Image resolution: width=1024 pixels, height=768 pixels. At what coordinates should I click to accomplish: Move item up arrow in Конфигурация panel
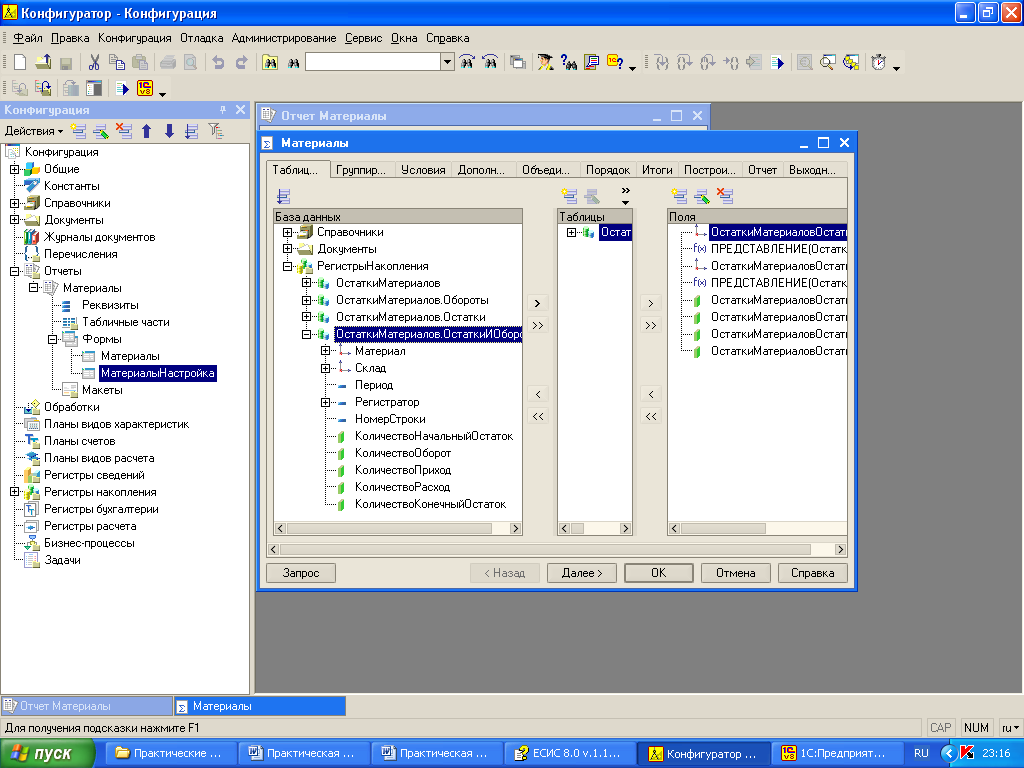[x=146, y=131]
